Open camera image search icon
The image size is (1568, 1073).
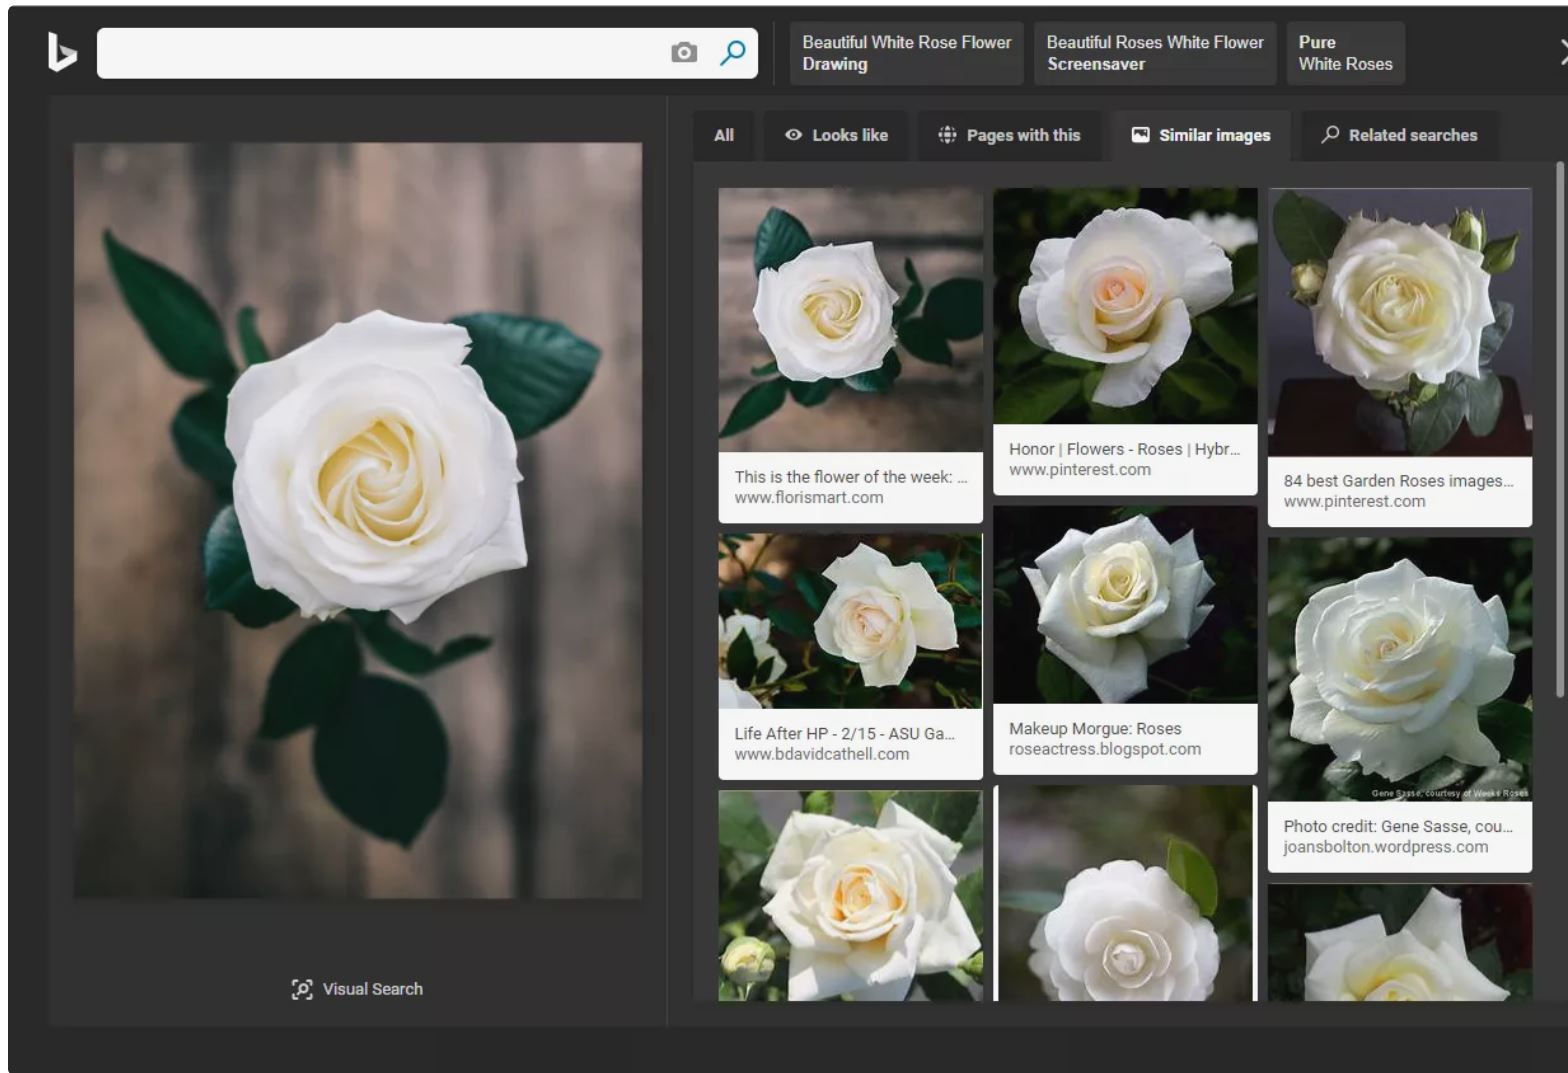684,53
